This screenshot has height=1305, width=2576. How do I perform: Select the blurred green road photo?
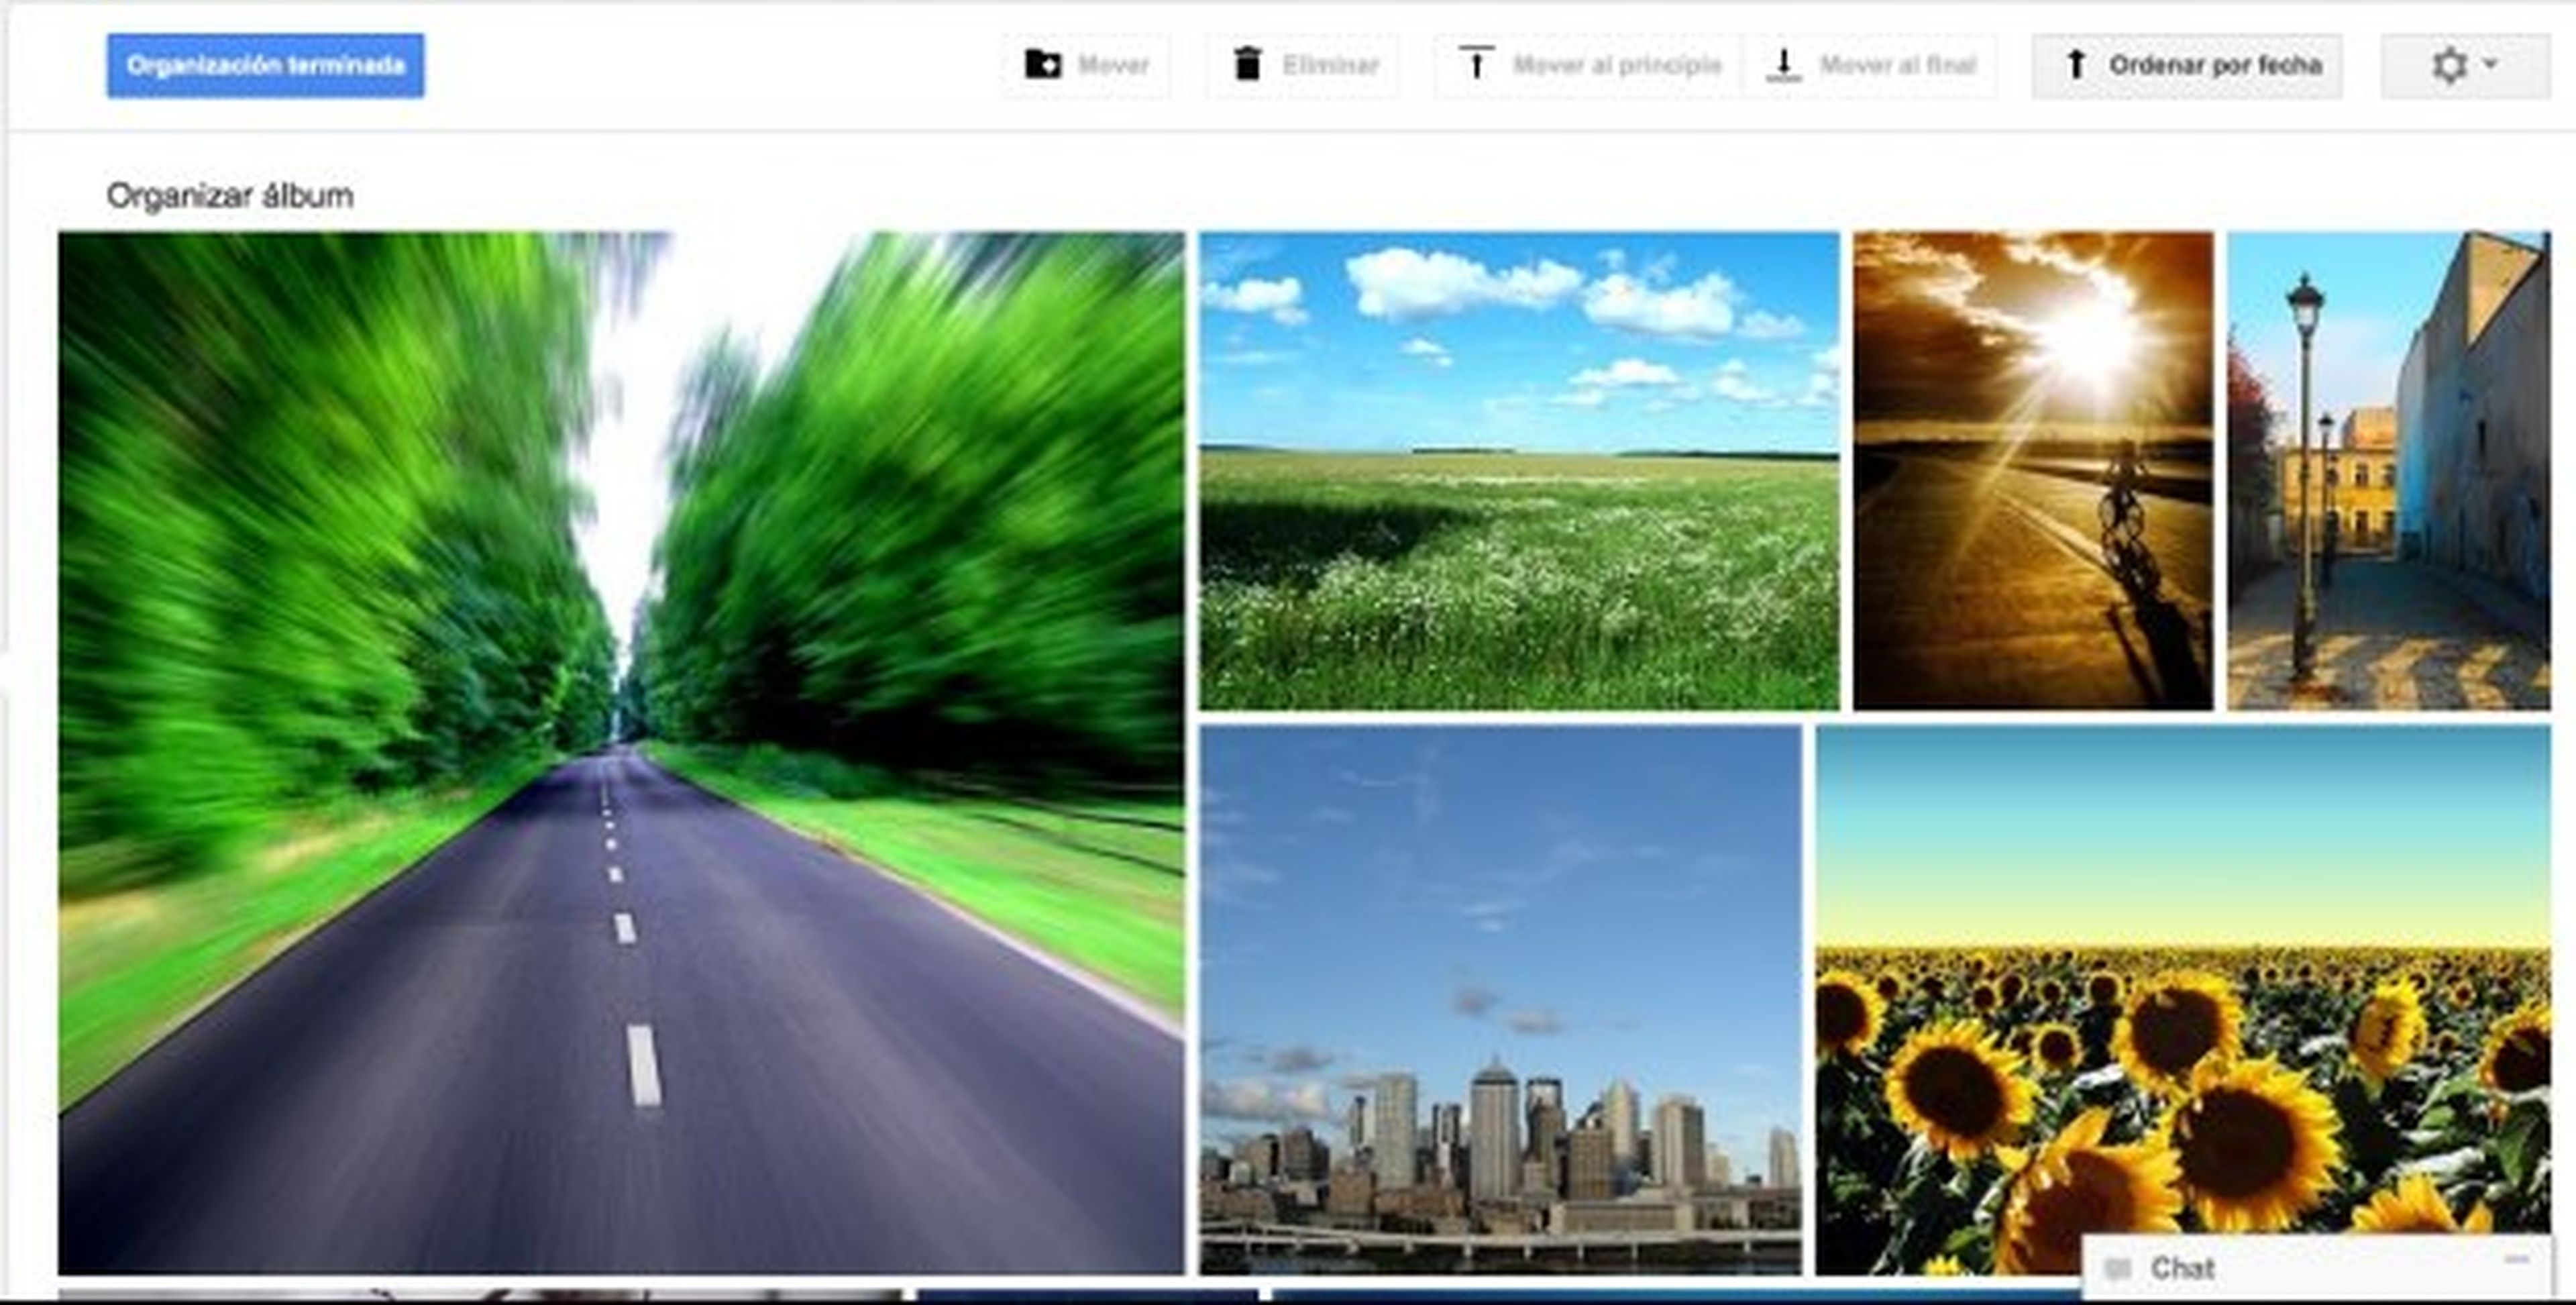(620, 752)
